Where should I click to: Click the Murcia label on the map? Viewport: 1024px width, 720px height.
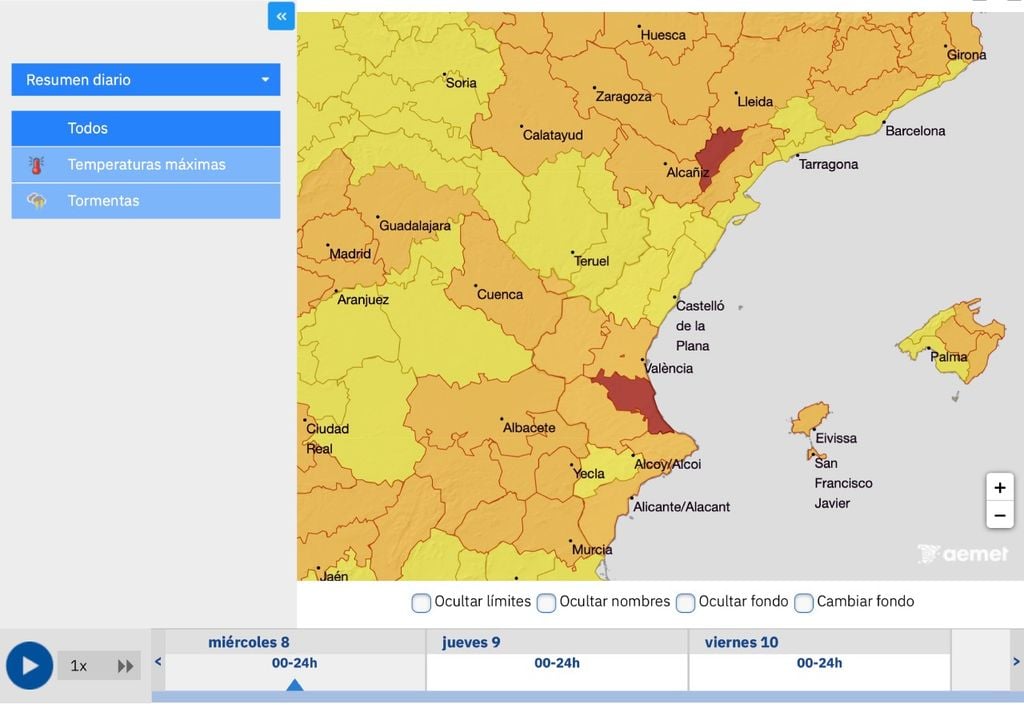[592, 549]
